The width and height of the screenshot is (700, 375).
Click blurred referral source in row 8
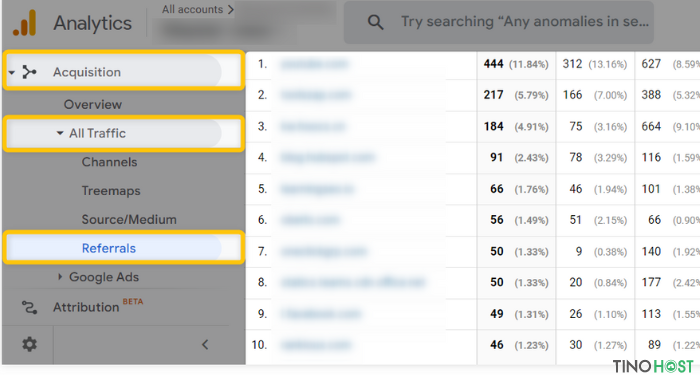[353, 283]
